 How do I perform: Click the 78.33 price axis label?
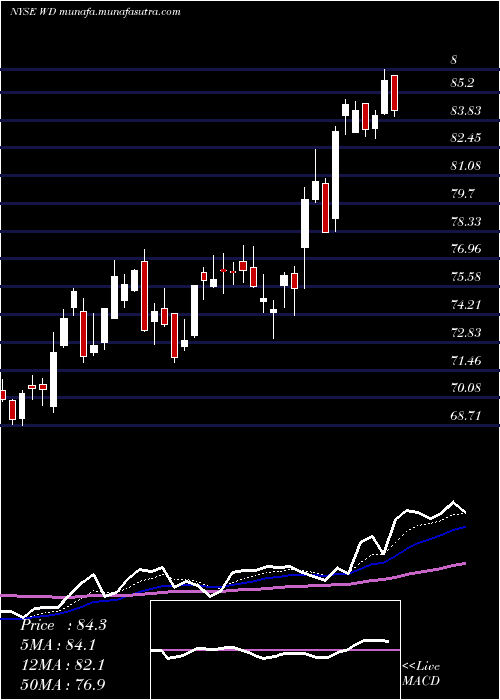tap(466, 221)
